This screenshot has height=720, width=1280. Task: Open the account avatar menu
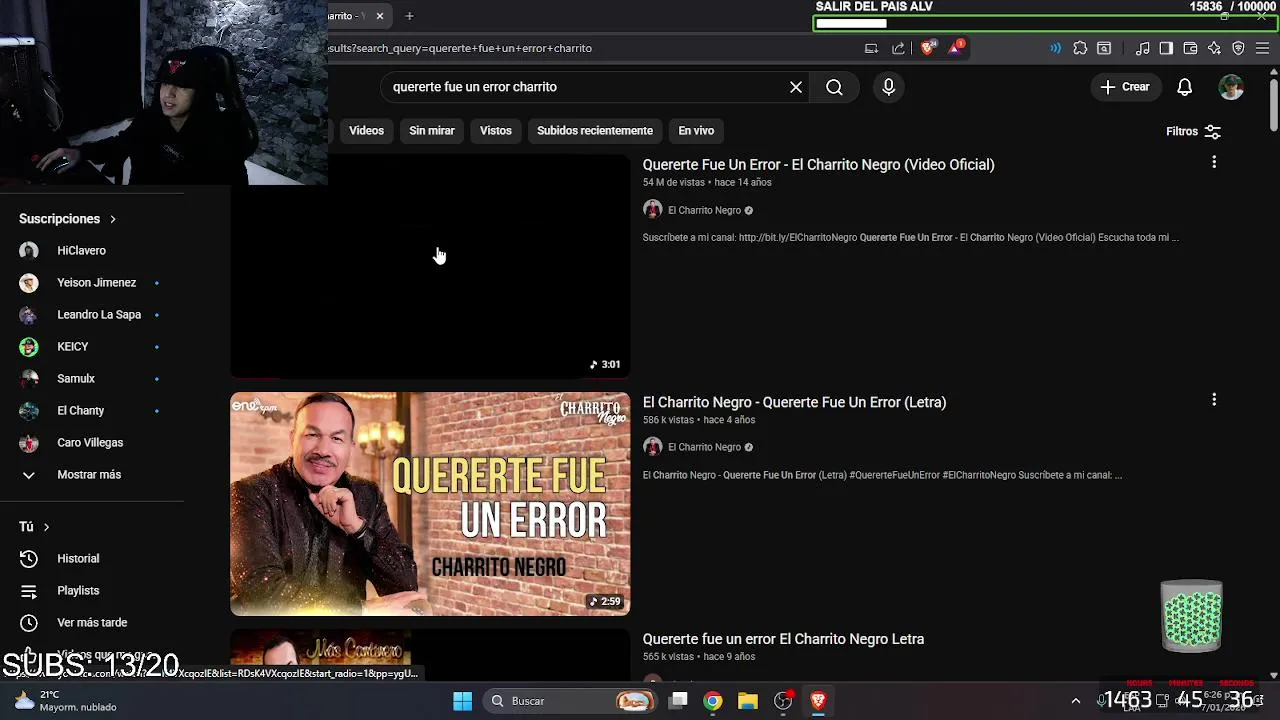tap(1231, 87)
